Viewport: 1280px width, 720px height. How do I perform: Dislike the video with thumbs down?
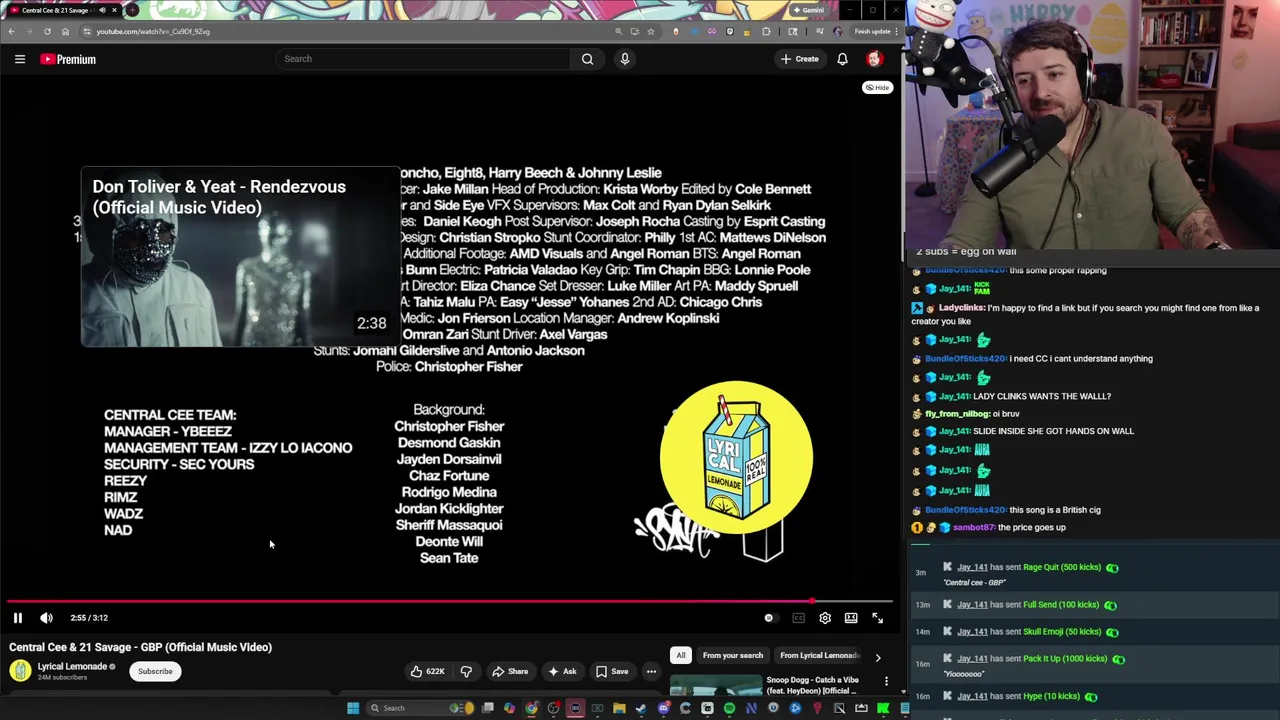point(466,671)
